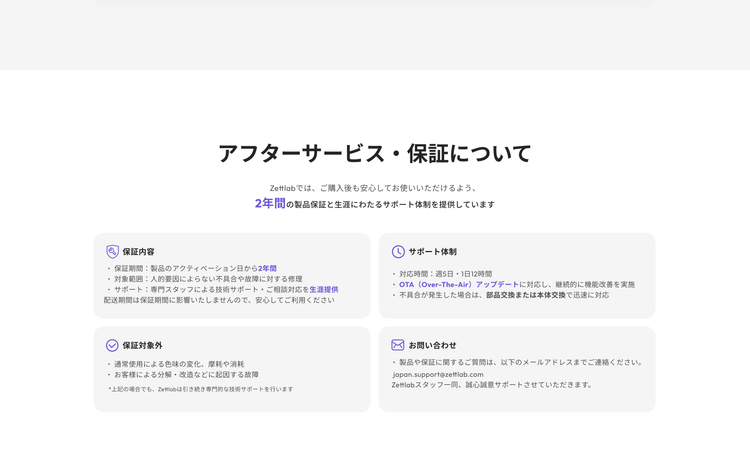
Task: Click the envelope icon beside お問い合わせ
Action: 398,345
